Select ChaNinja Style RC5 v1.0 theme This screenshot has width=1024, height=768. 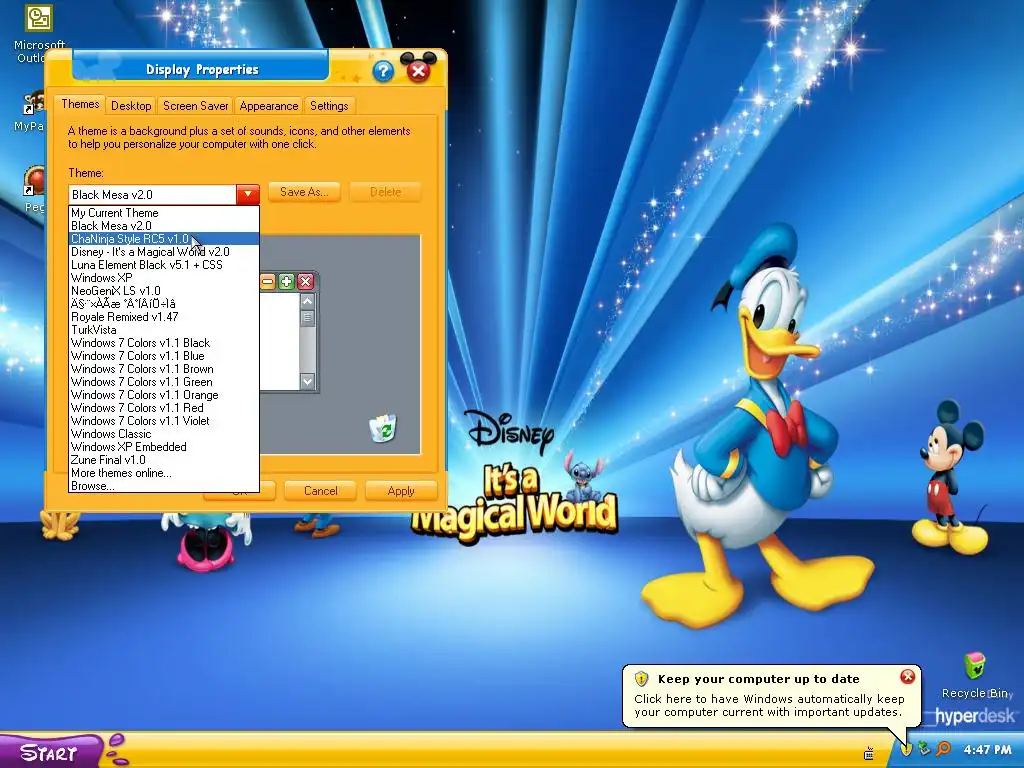coord(164,239)
